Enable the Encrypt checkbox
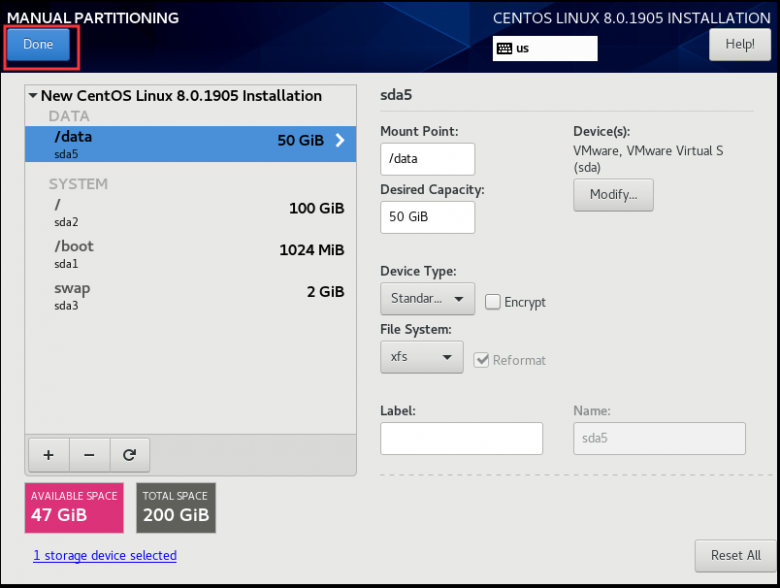The height and width of the screenshot is (588, 780). (x=492, y=302)
